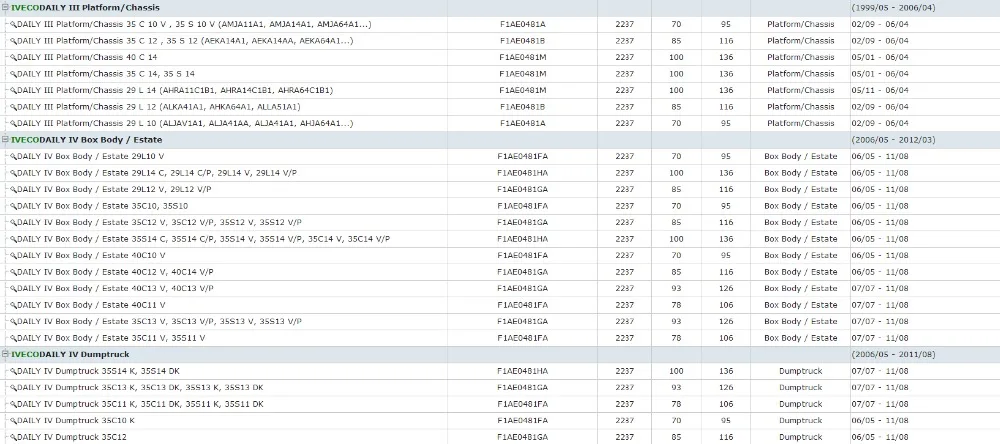Click engine code F1AE0481A in Platform/Chassis 29 L 10 row

[522, 124]
